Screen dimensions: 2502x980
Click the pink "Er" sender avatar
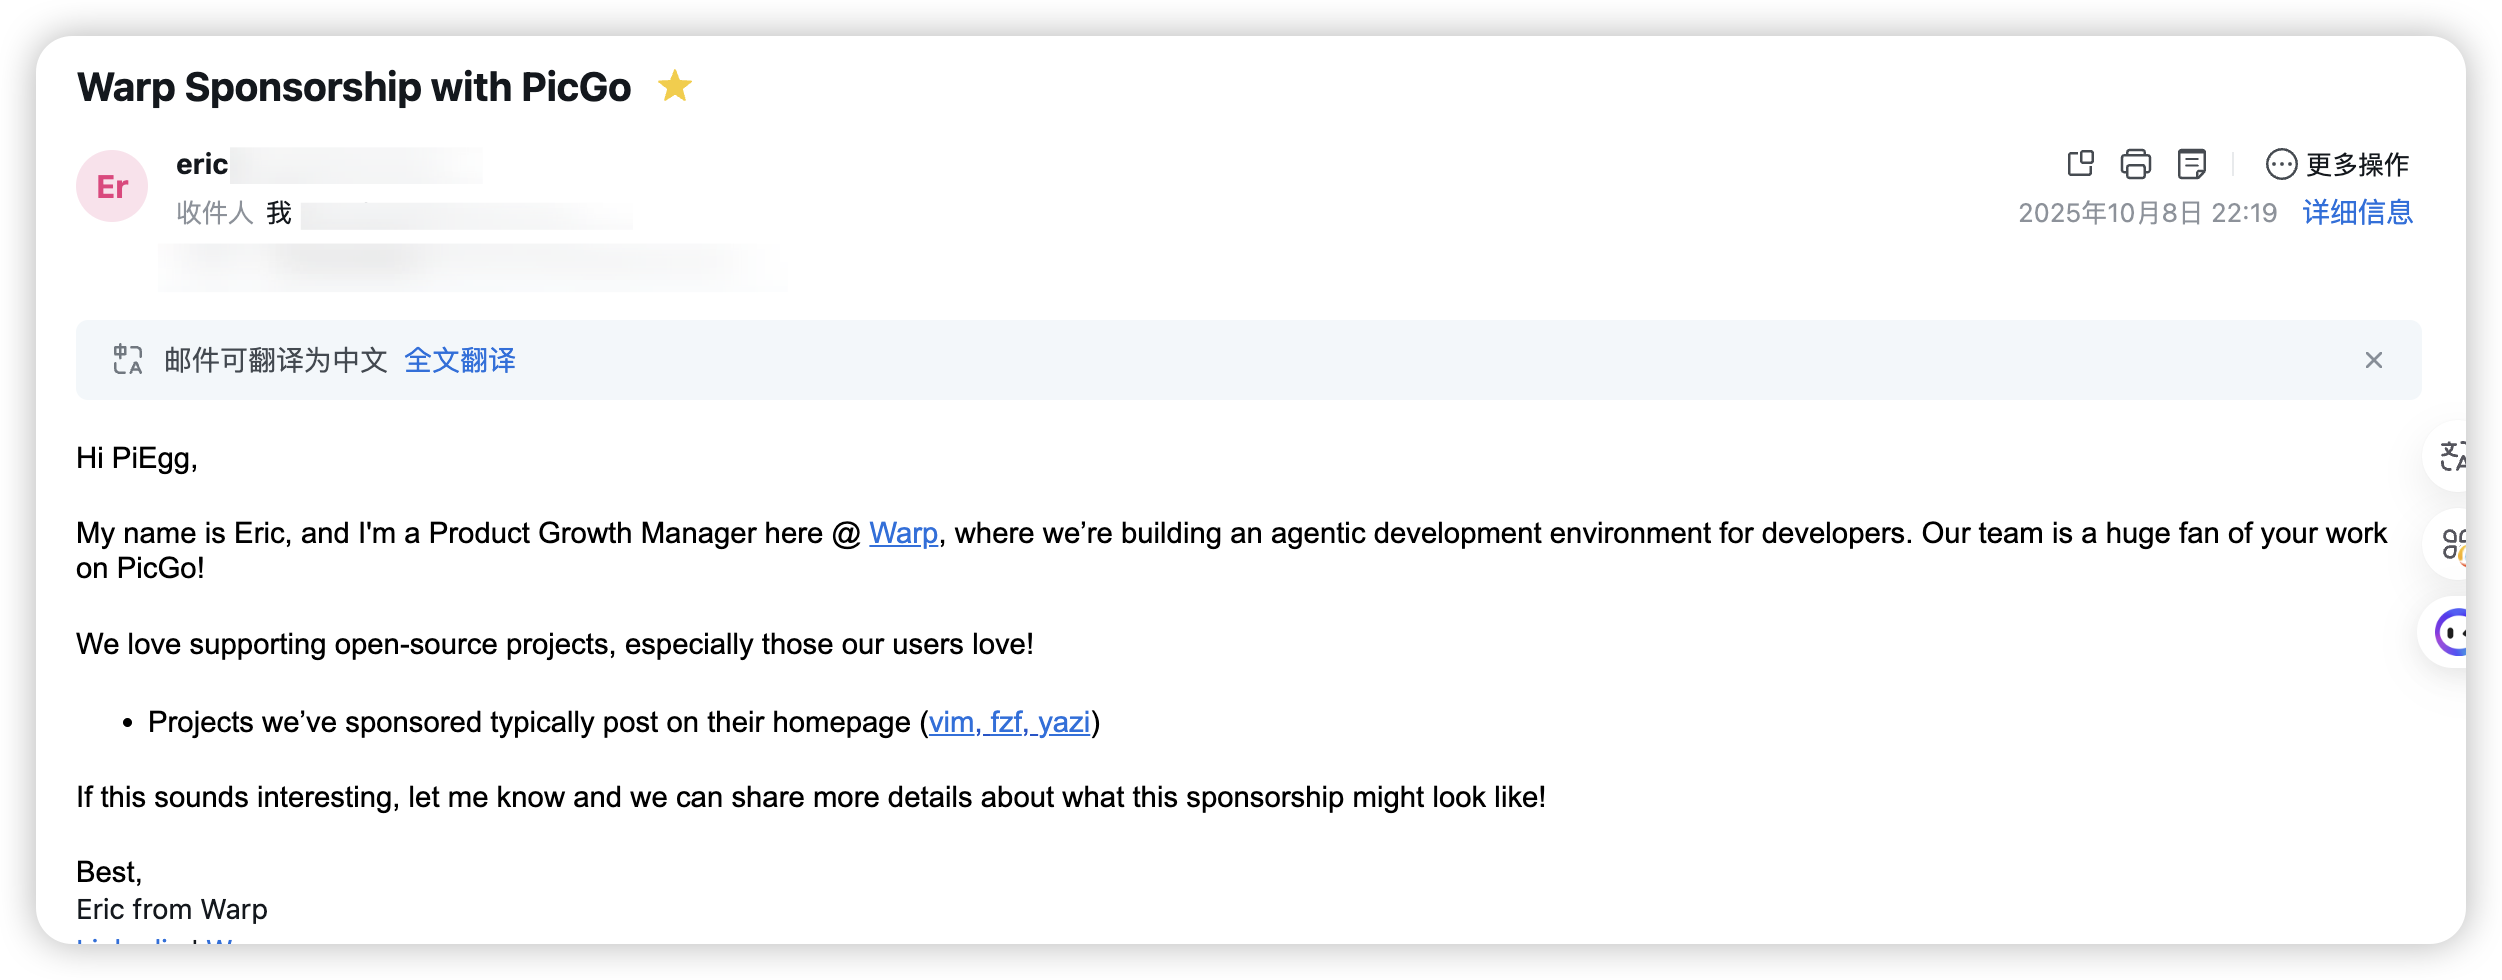point(112,186)
